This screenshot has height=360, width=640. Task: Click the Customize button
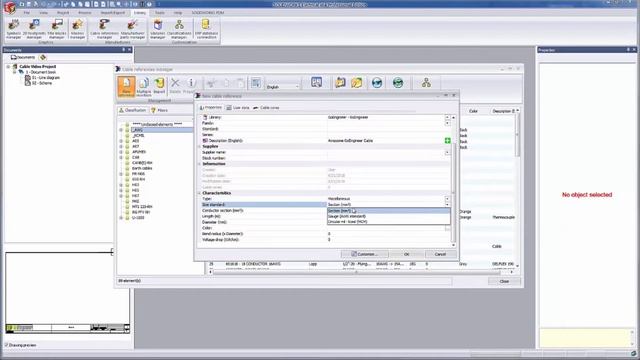pyautogui.click(x=364, y=254)
